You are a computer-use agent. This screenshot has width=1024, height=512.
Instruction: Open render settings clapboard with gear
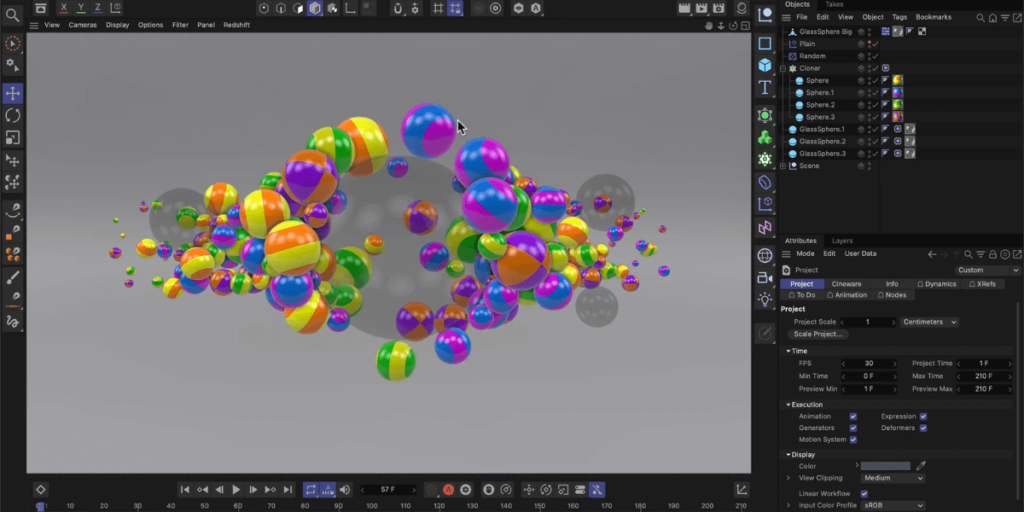718,8
